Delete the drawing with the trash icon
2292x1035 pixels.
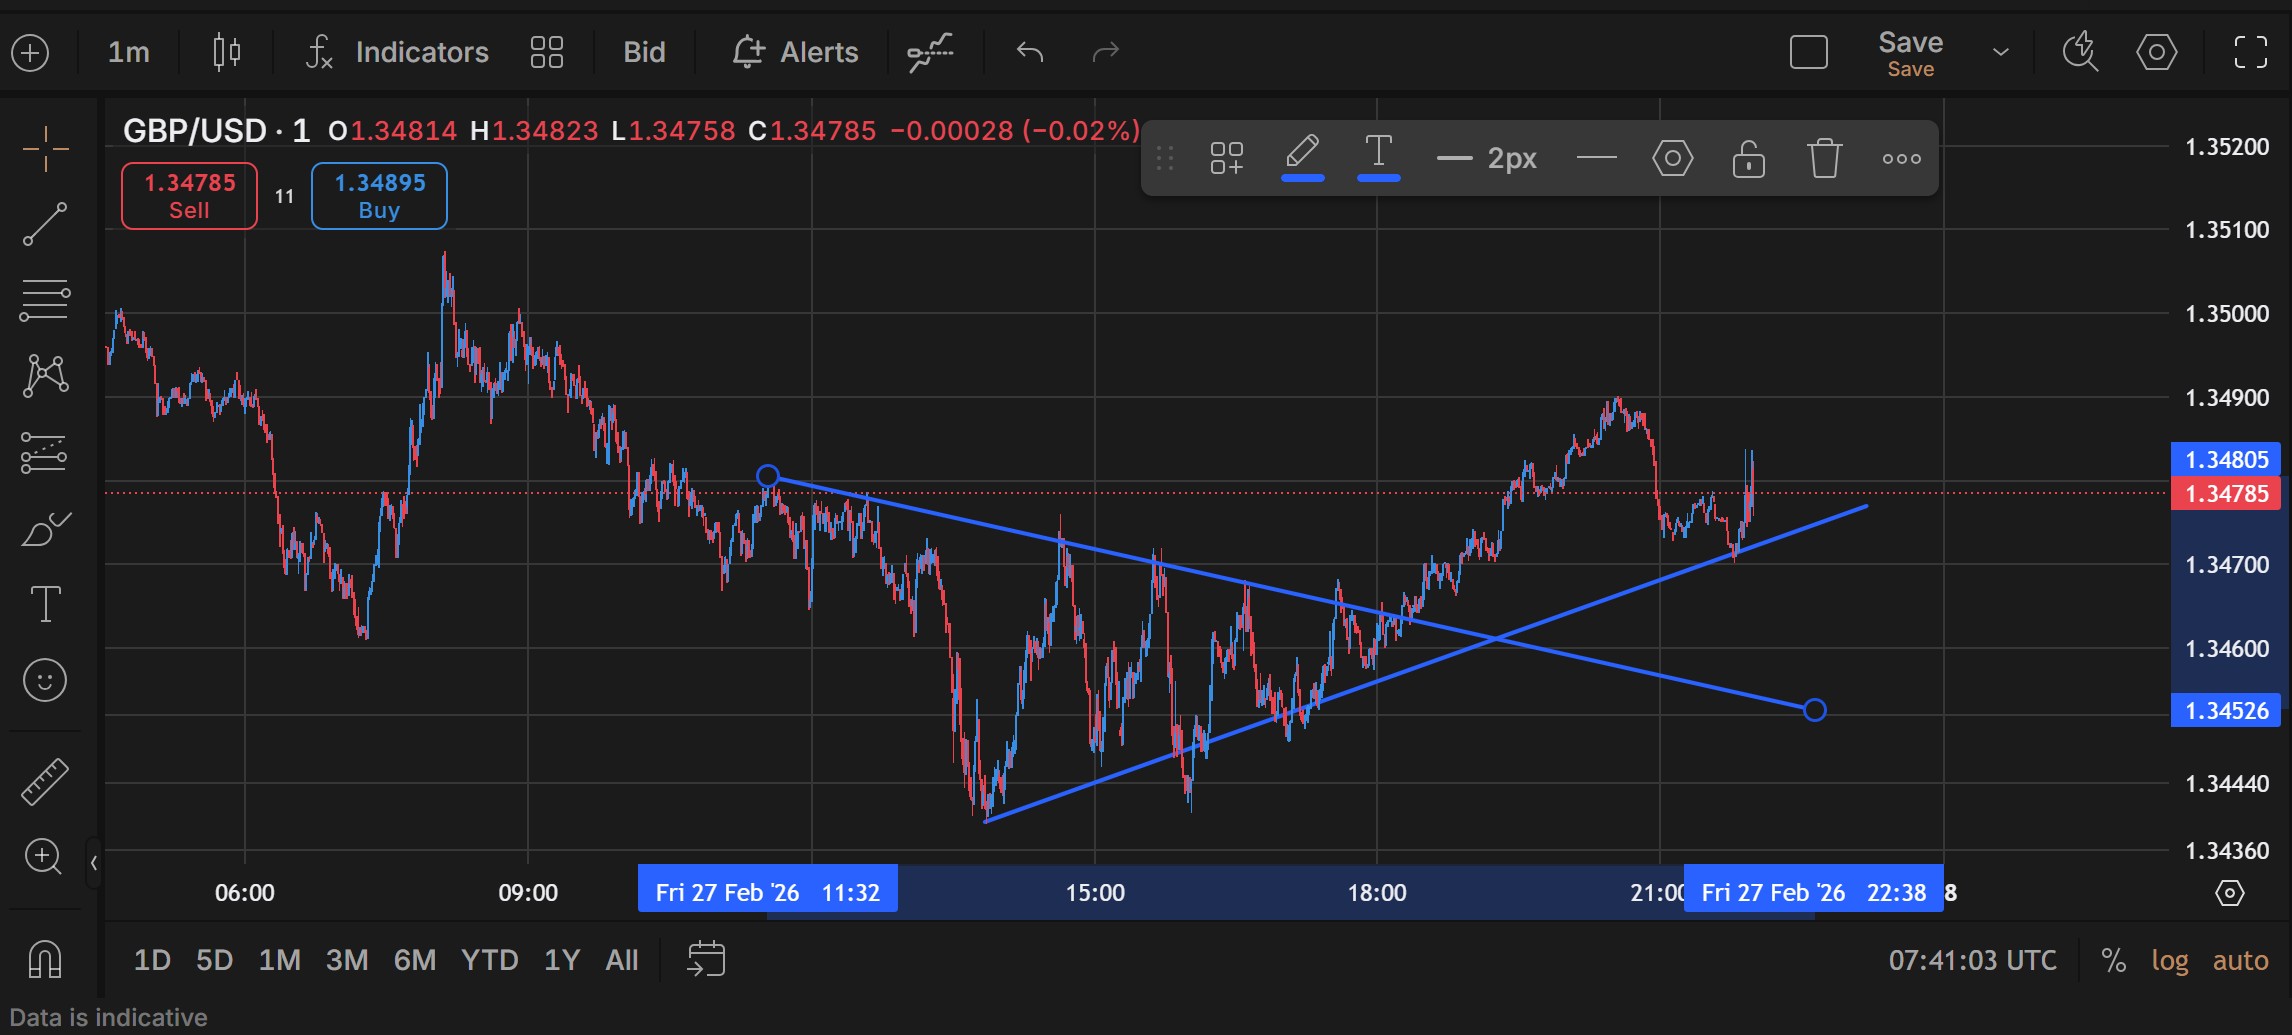pyautogui.click(x=1824, y=157)
